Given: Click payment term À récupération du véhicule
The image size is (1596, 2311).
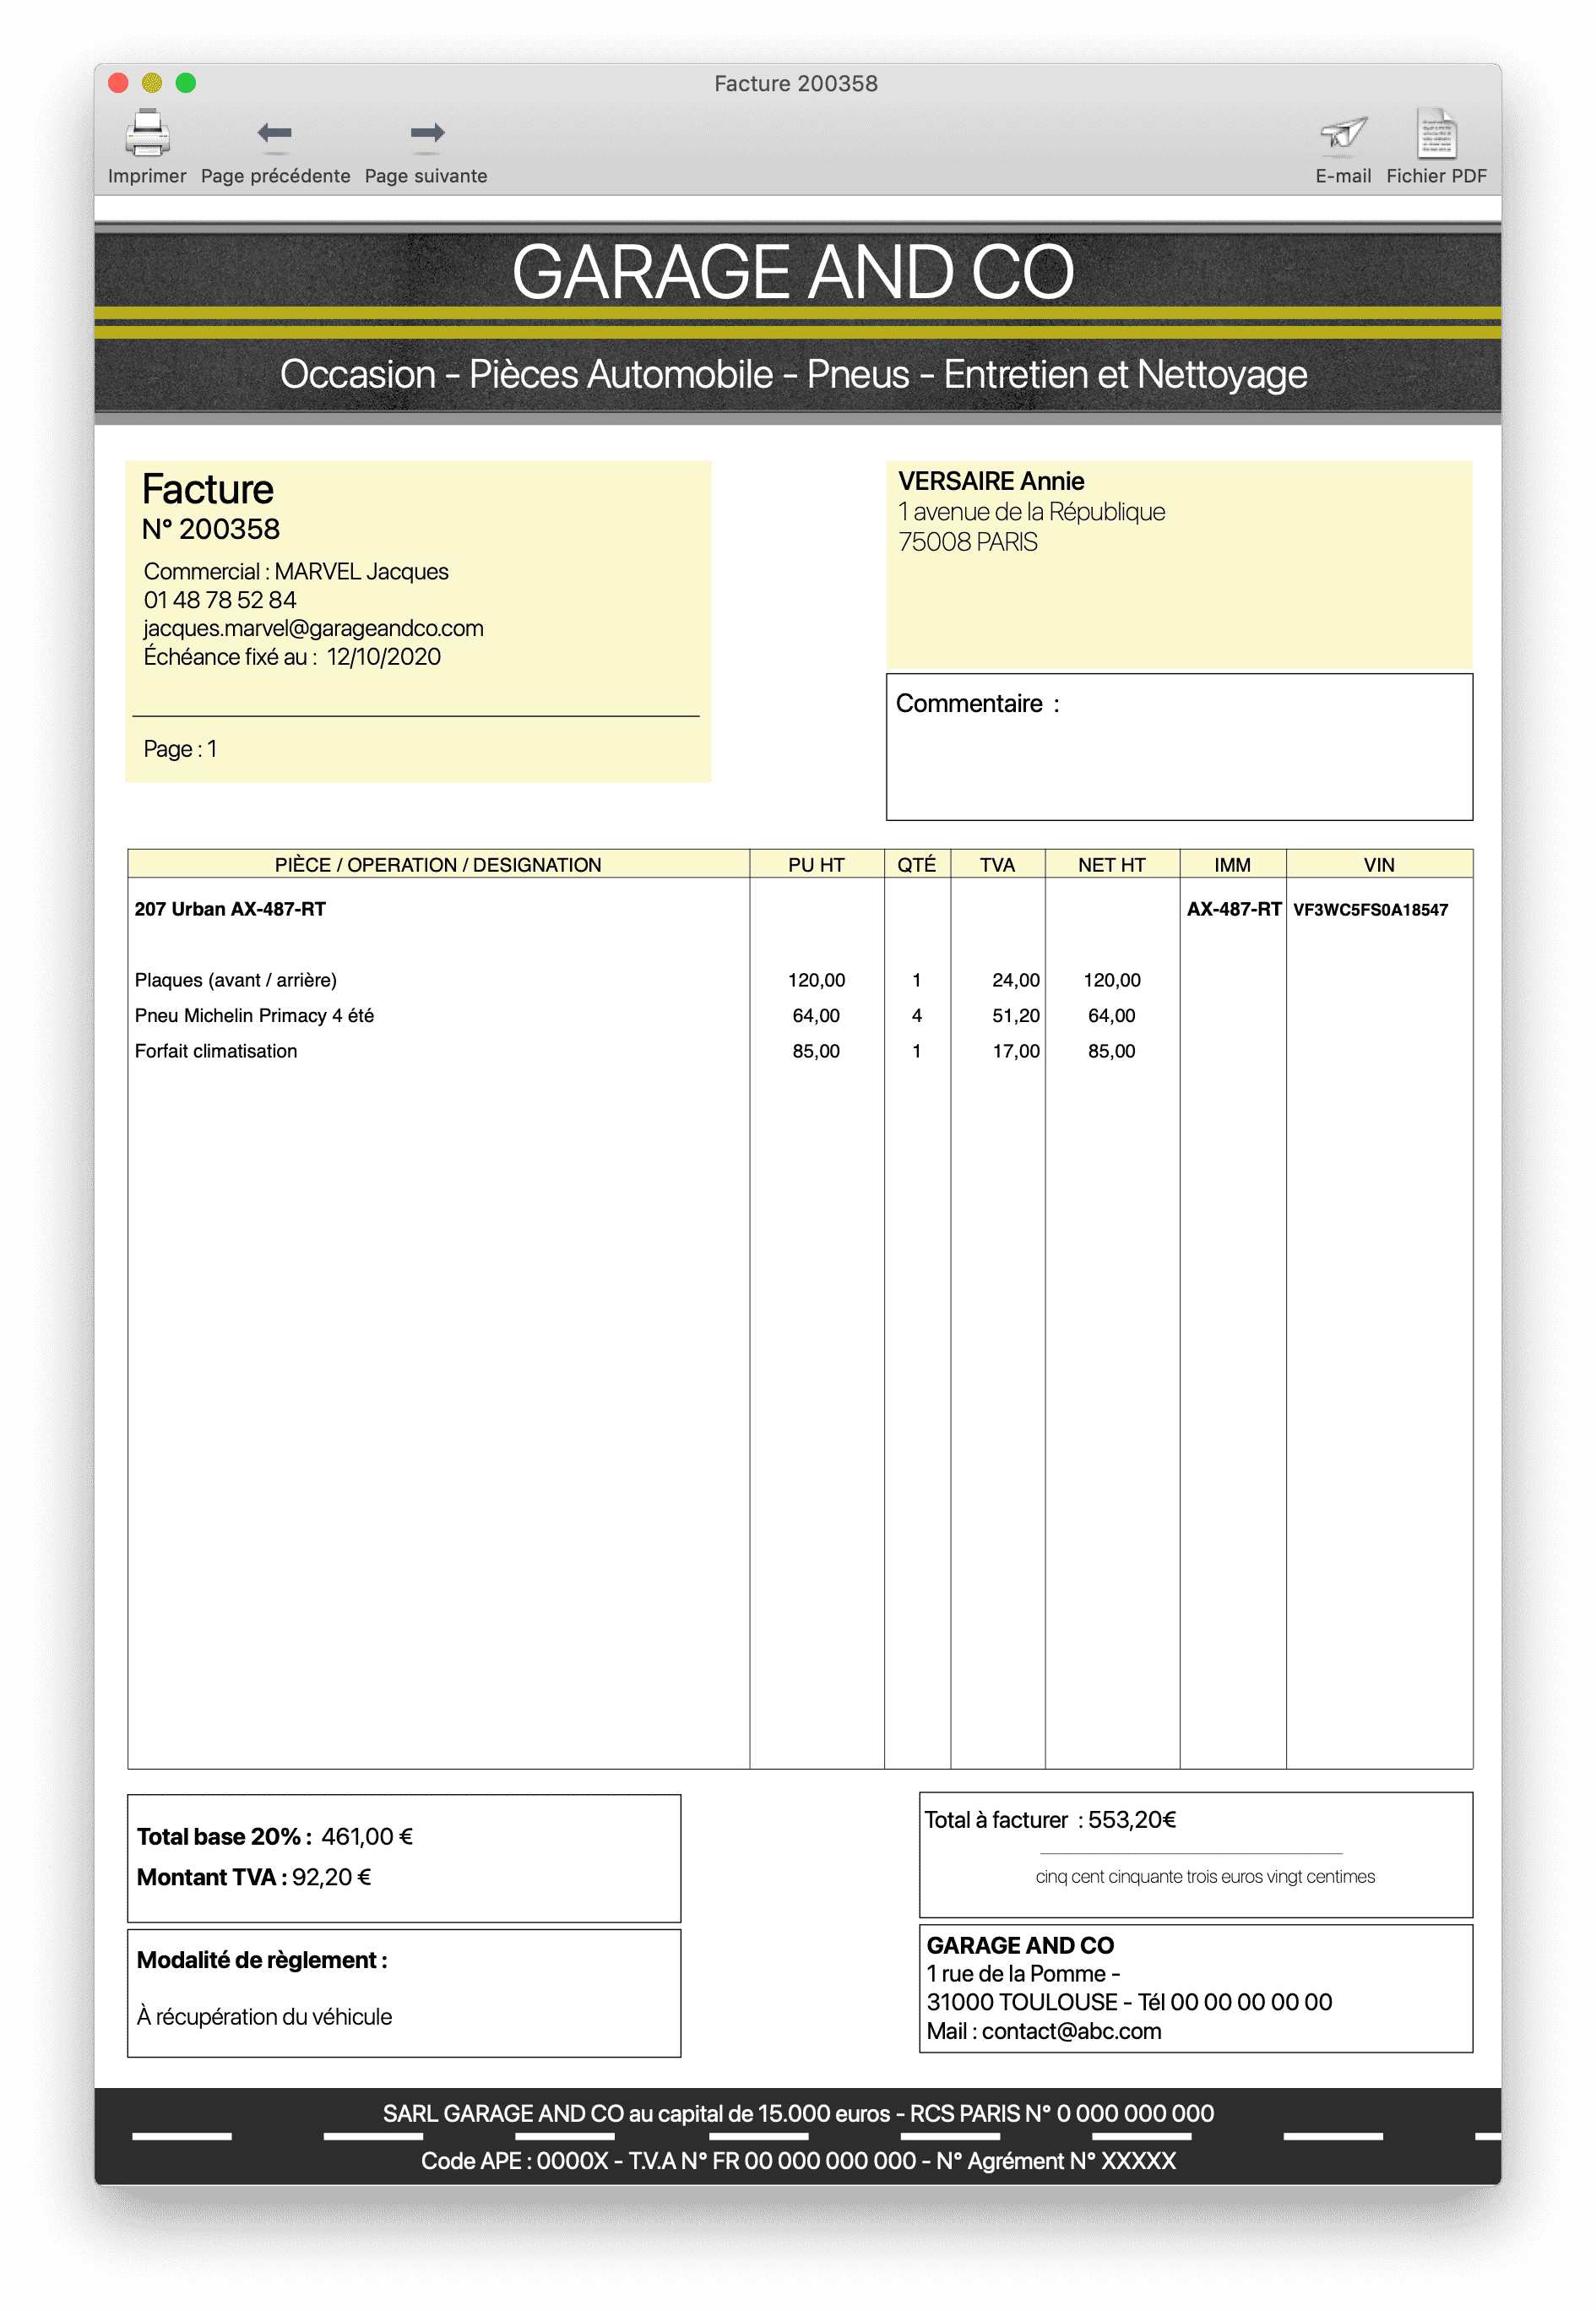Looking at the screenshot, I should [x=264, y=2017].
